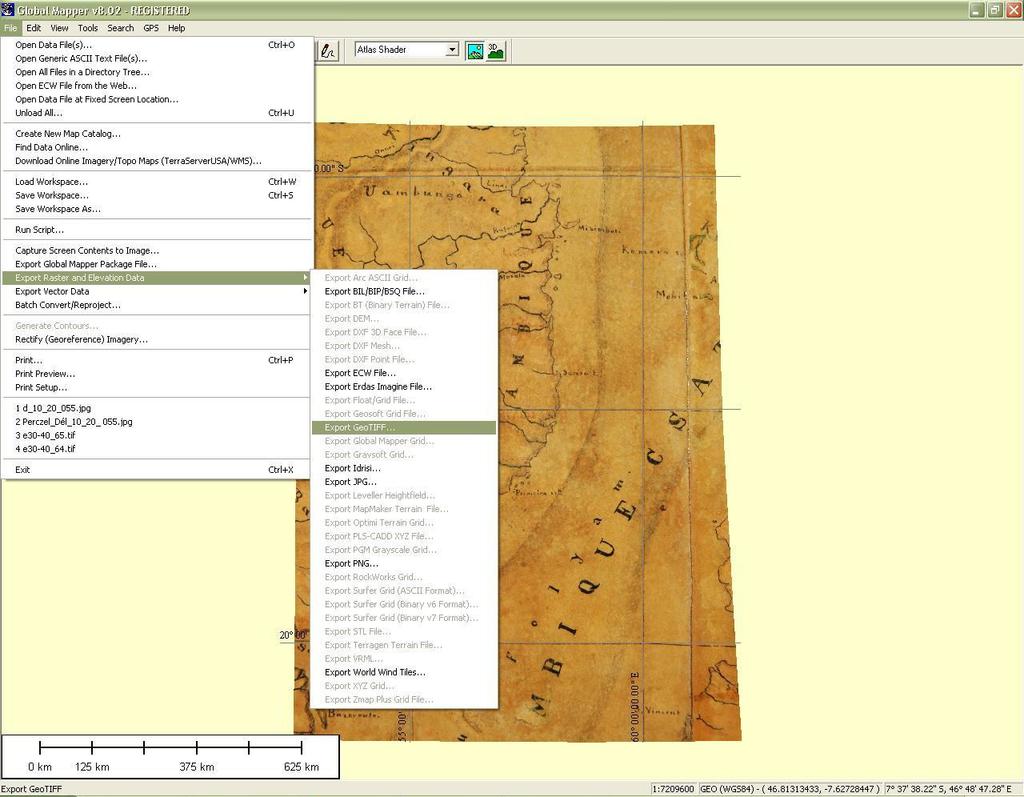Choose Export World Wind Tiles

pos(404,672)
